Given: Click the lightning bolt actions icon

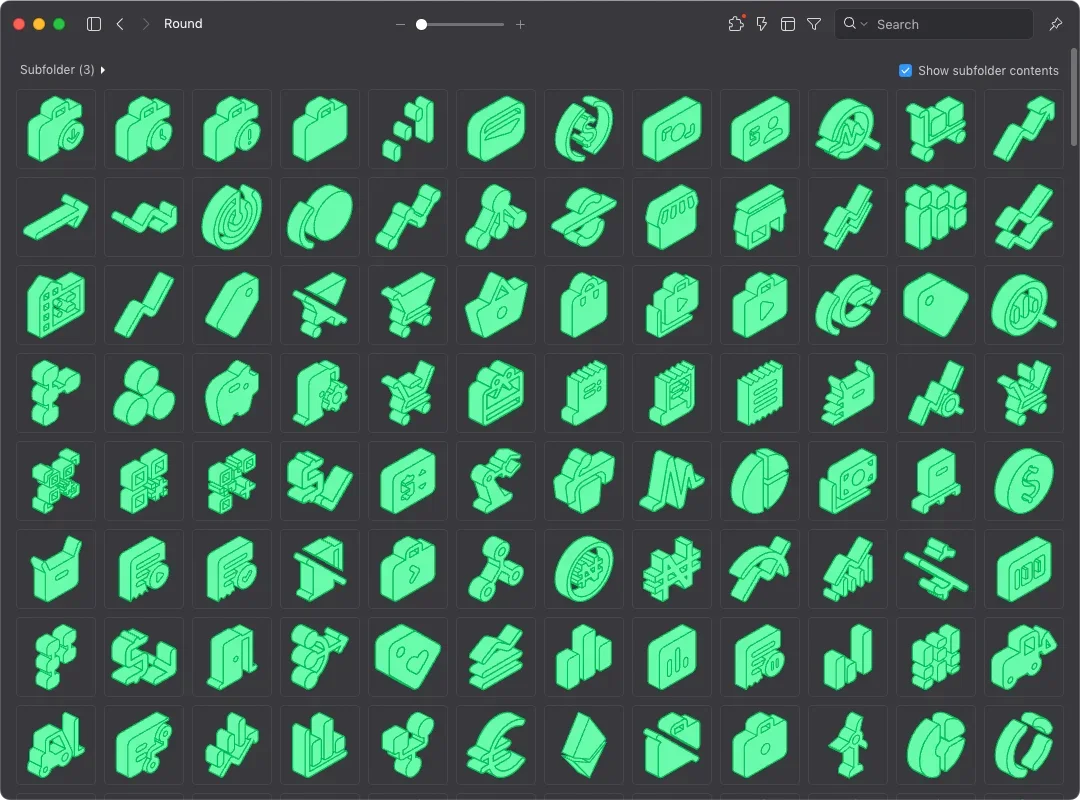Looking at the screenshot, I should (762, 24).
